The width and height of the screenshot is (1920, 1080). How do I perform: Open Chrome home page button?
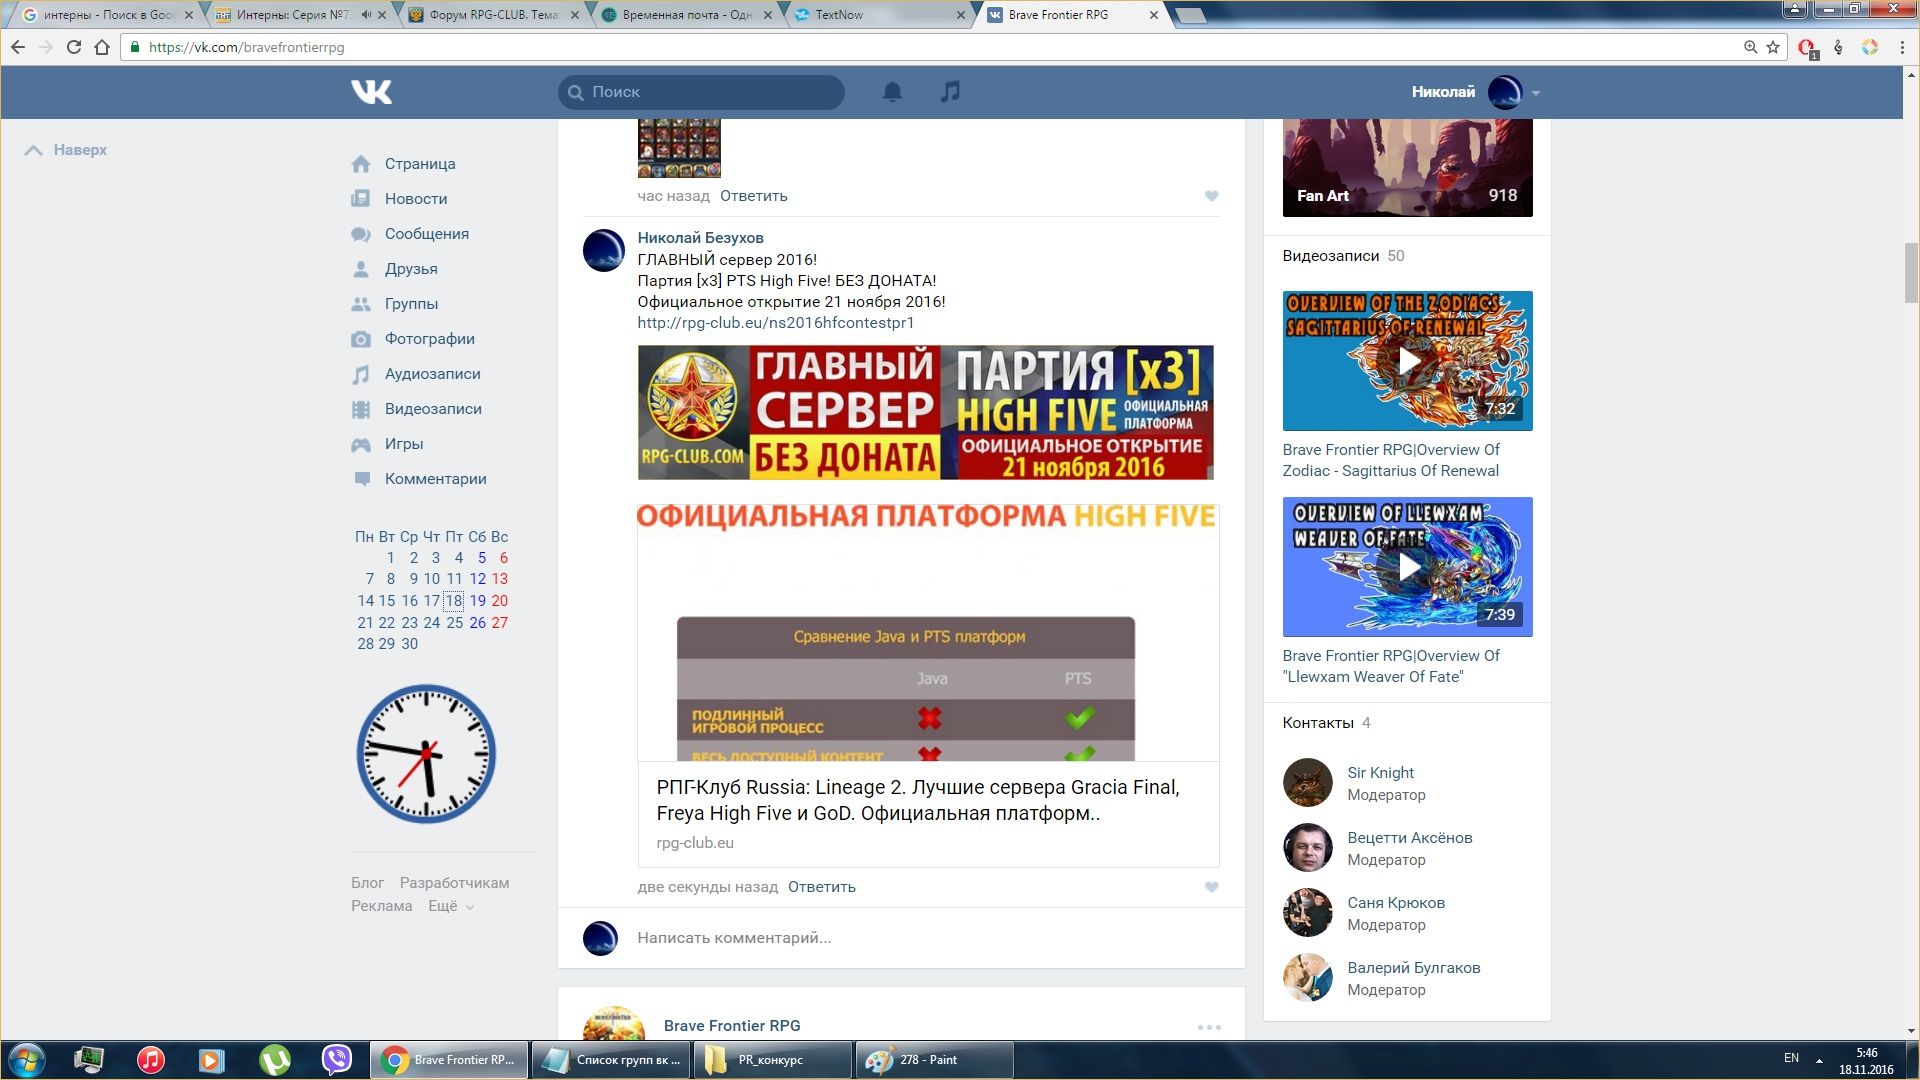click(x=102, y=47)
